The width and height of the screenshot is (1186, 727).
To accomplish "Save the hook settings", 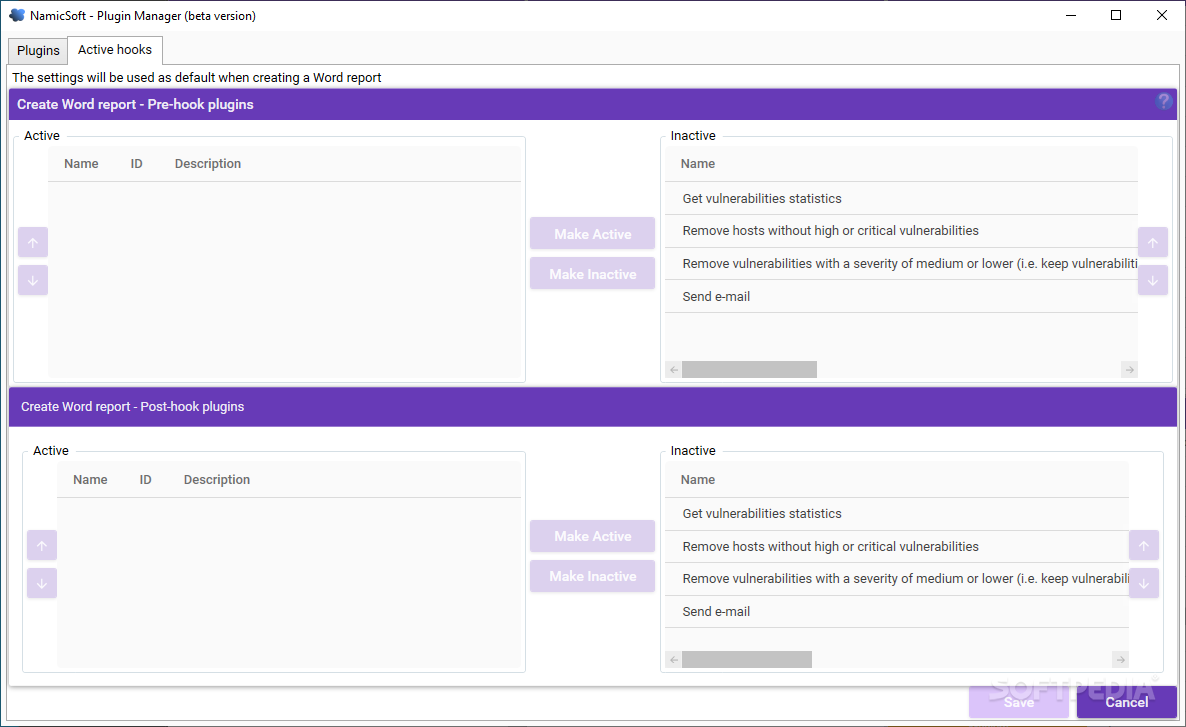I will 1019,702.
